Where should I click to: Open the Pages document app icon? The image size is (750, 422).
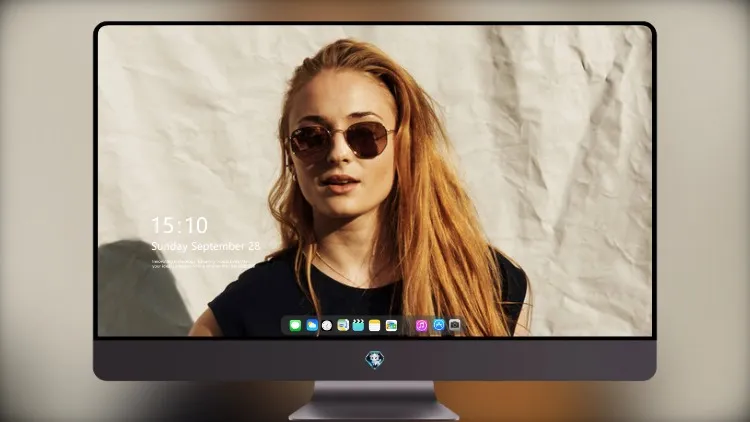[343, 326]
